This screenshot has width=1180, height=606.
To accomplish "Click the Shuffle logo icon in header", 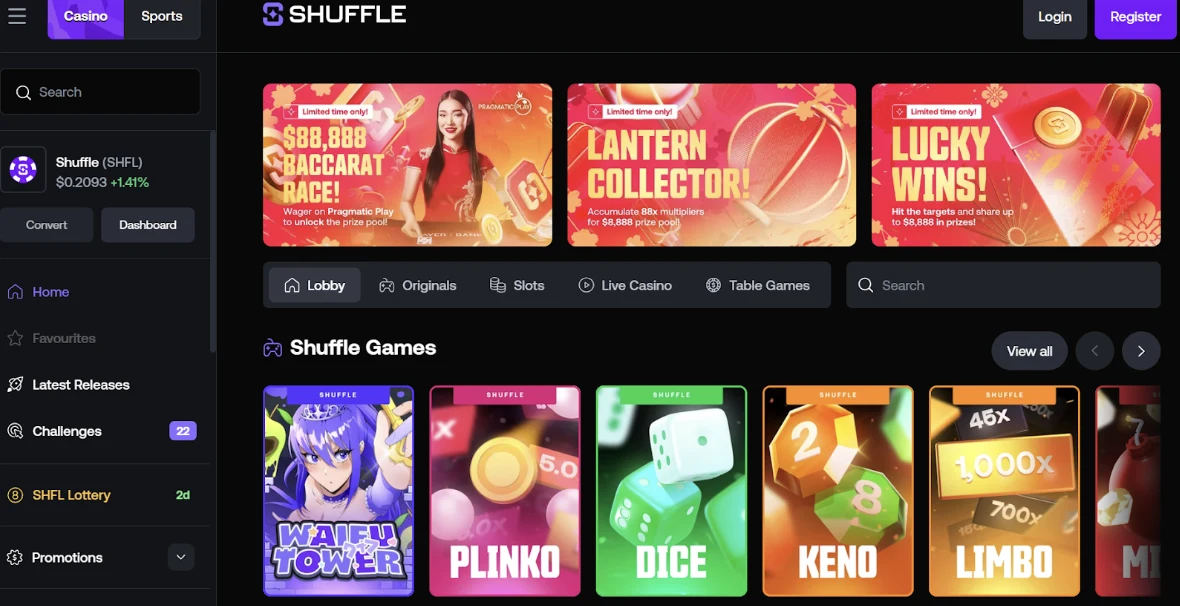I will [x=273, y=14].
